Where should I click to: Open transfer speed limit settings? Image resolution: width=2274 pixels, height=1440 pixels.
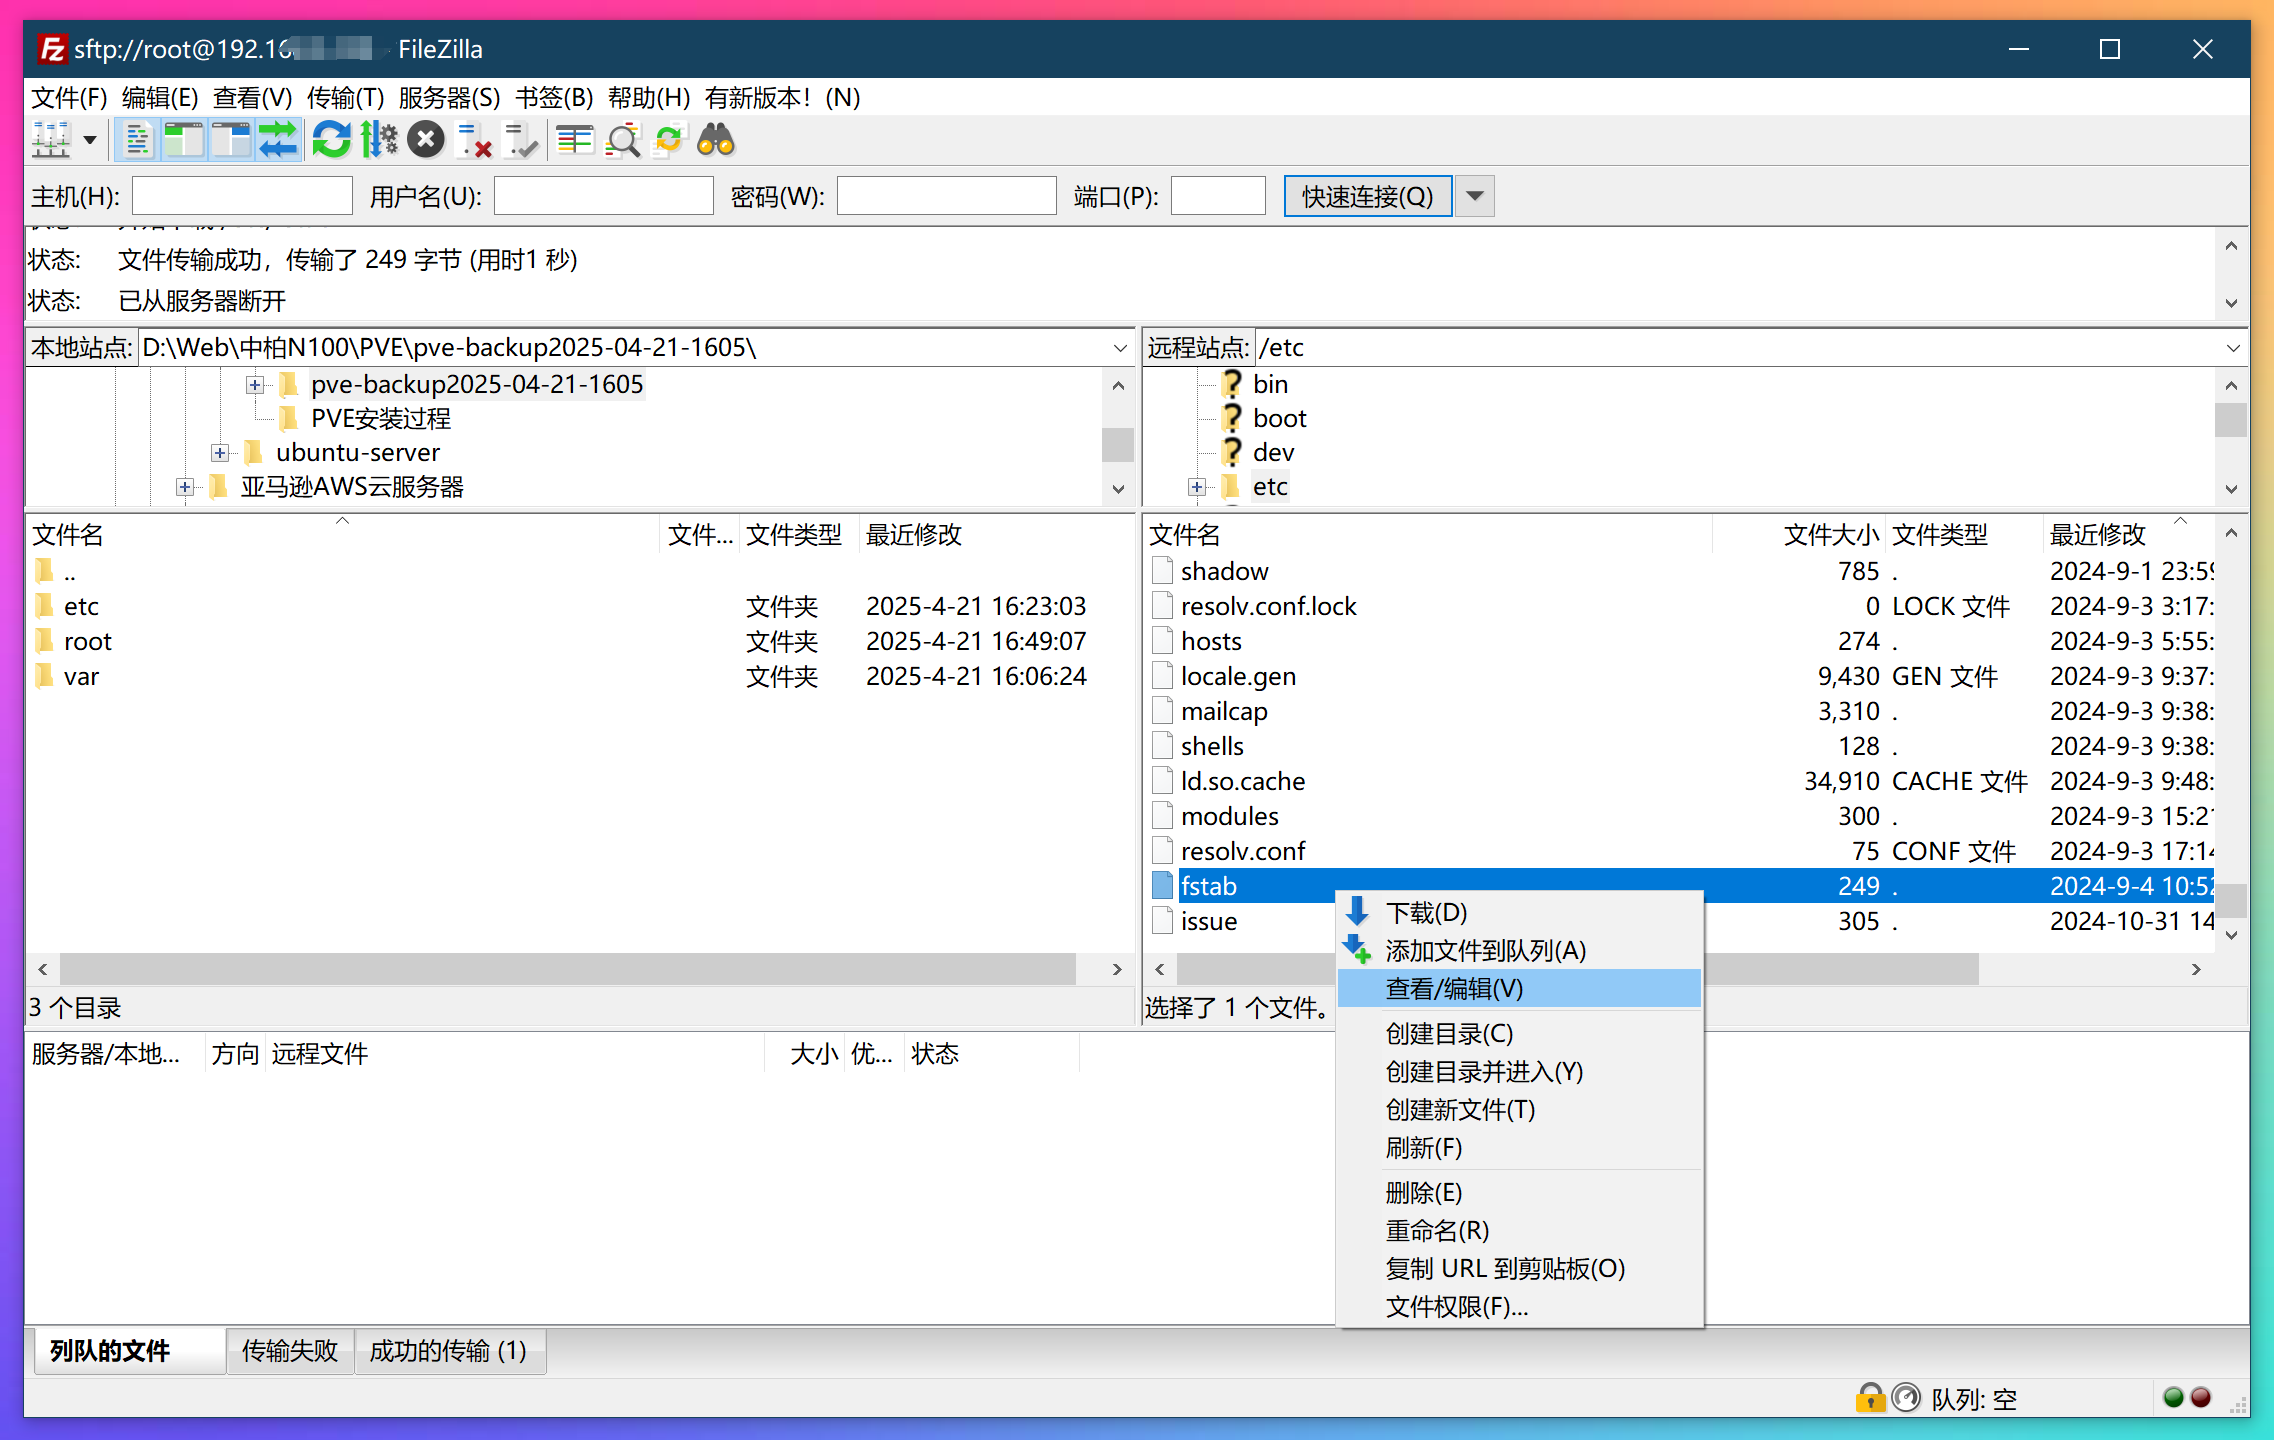378,140
